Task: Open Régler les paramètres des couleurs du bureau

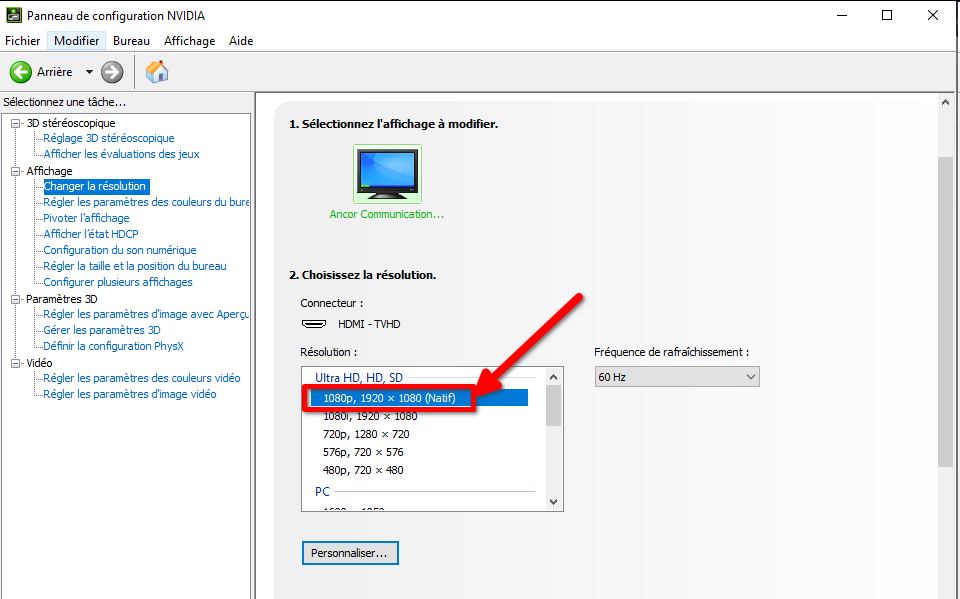Action: pyautogui.click(x=146, y=202)
